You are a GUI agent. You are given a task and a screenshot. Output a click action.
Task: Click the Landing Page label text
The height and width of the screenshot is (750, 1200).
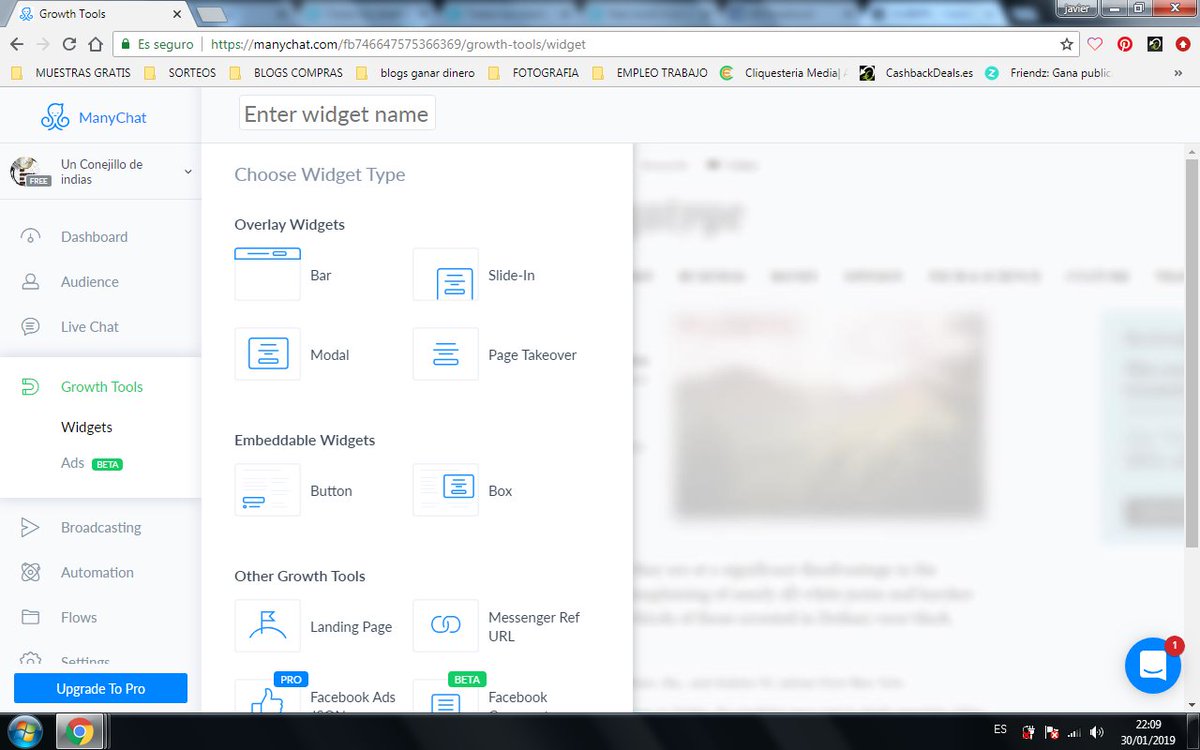pyautogui.click(x=351, y=627)
